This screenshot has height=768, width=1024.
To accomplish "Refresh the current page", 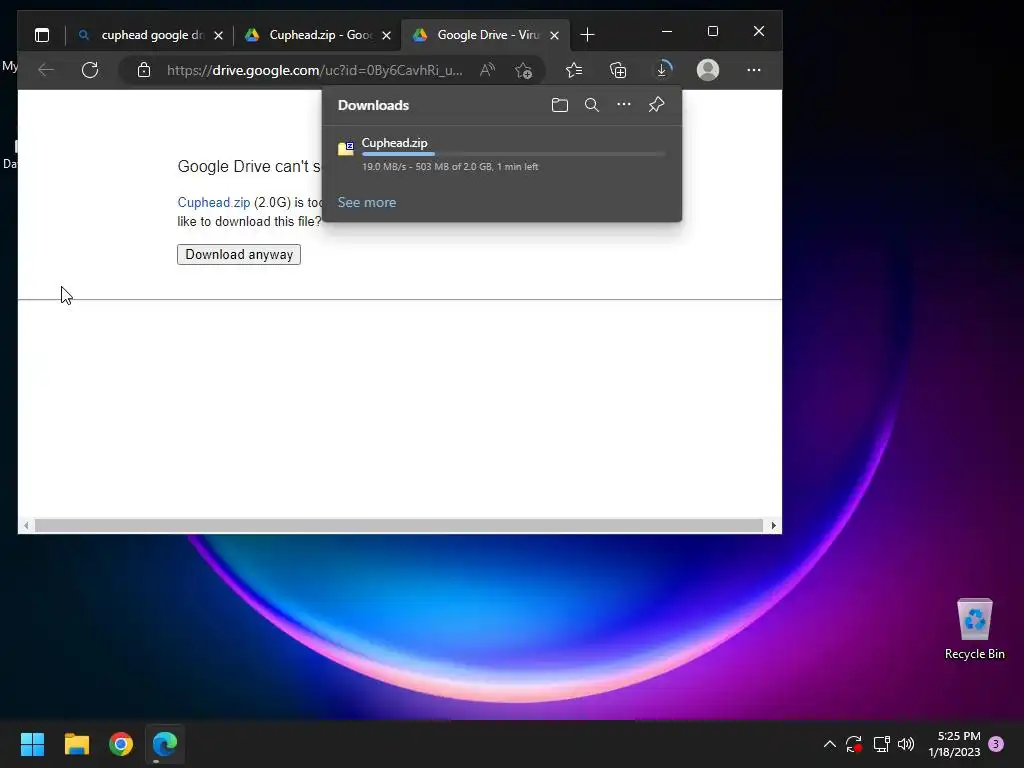I will pos(90,70).
